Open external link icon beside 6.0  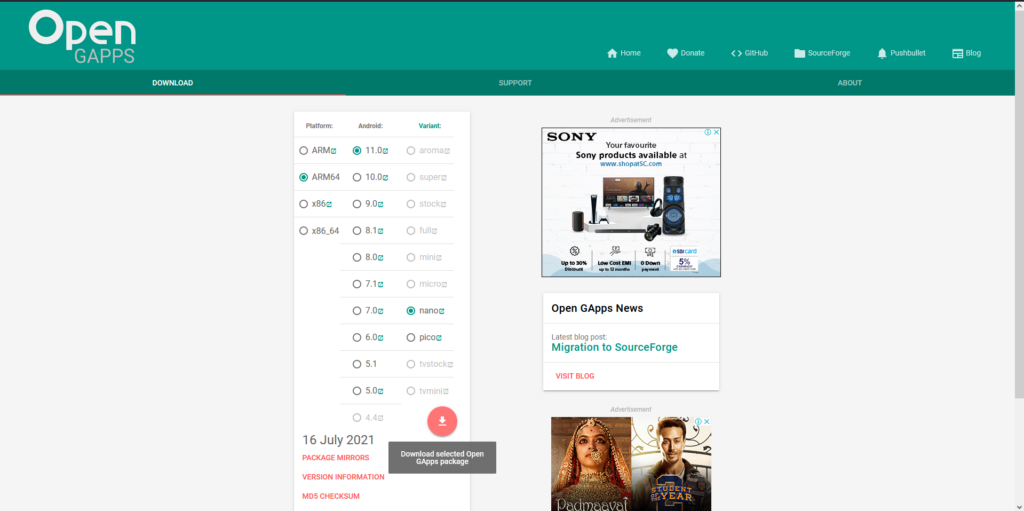coord(381,338)
